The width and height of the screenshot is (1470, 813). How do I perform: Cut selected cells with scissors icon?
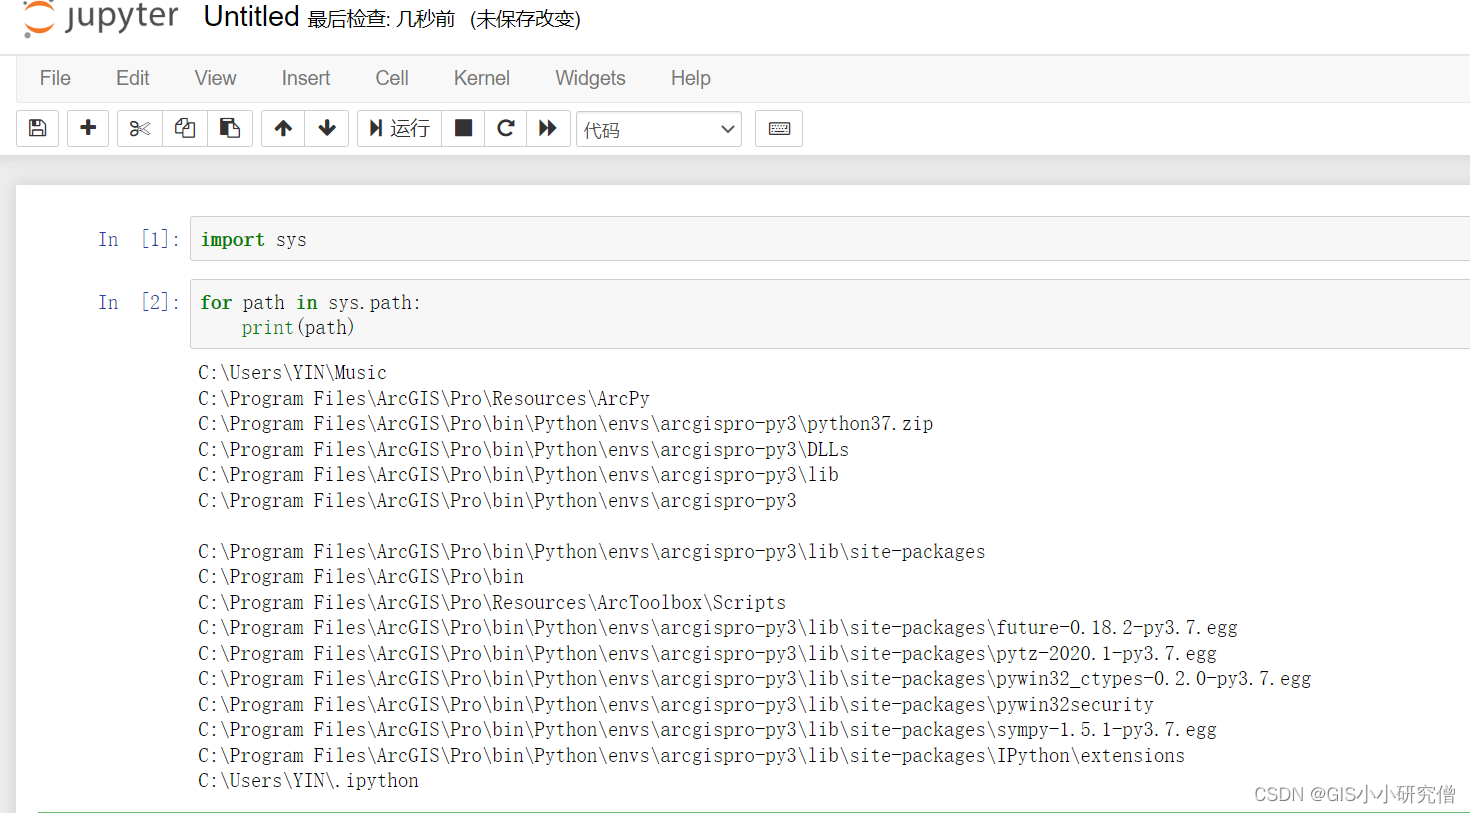[140, 128]
